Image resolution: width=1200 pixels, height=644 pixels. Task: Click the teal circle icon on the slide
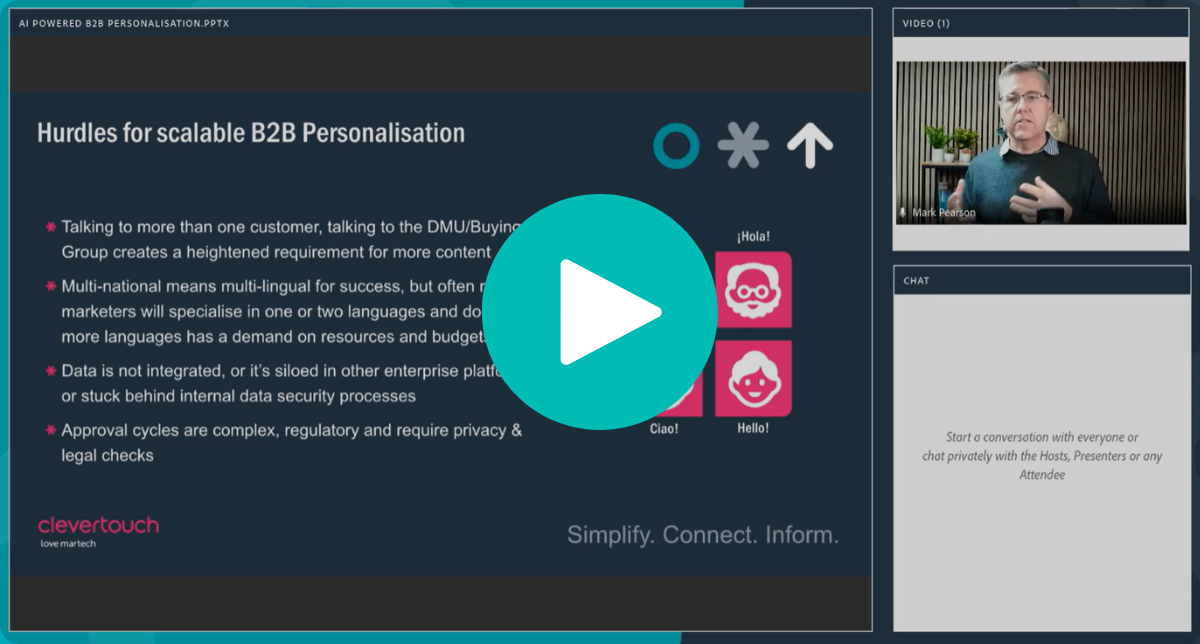(676, 146)
